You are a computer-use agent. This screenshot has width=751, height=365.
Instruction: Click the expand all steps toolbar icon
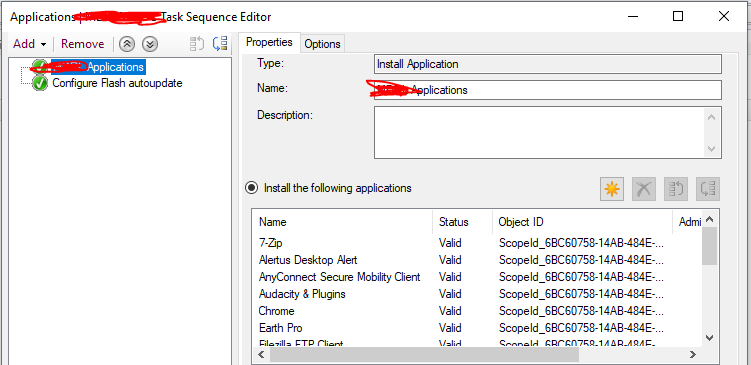[197, 44]
